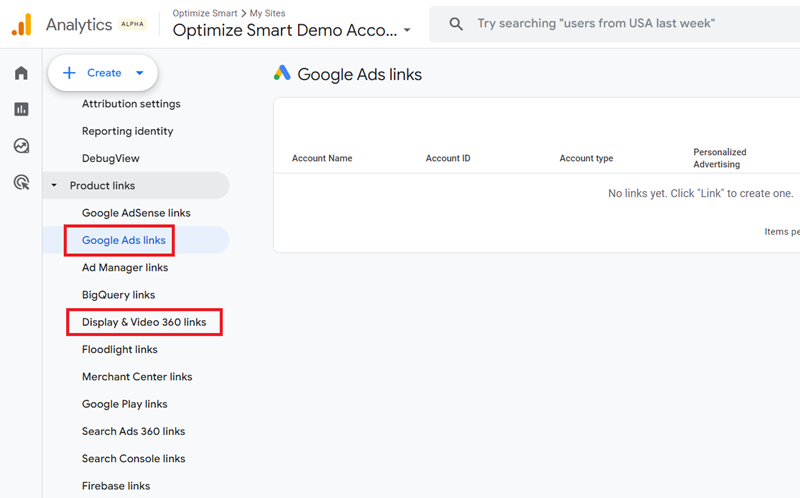800x498 pixels.
Task: Open Search Console links
Action: [x=133, y=459]
